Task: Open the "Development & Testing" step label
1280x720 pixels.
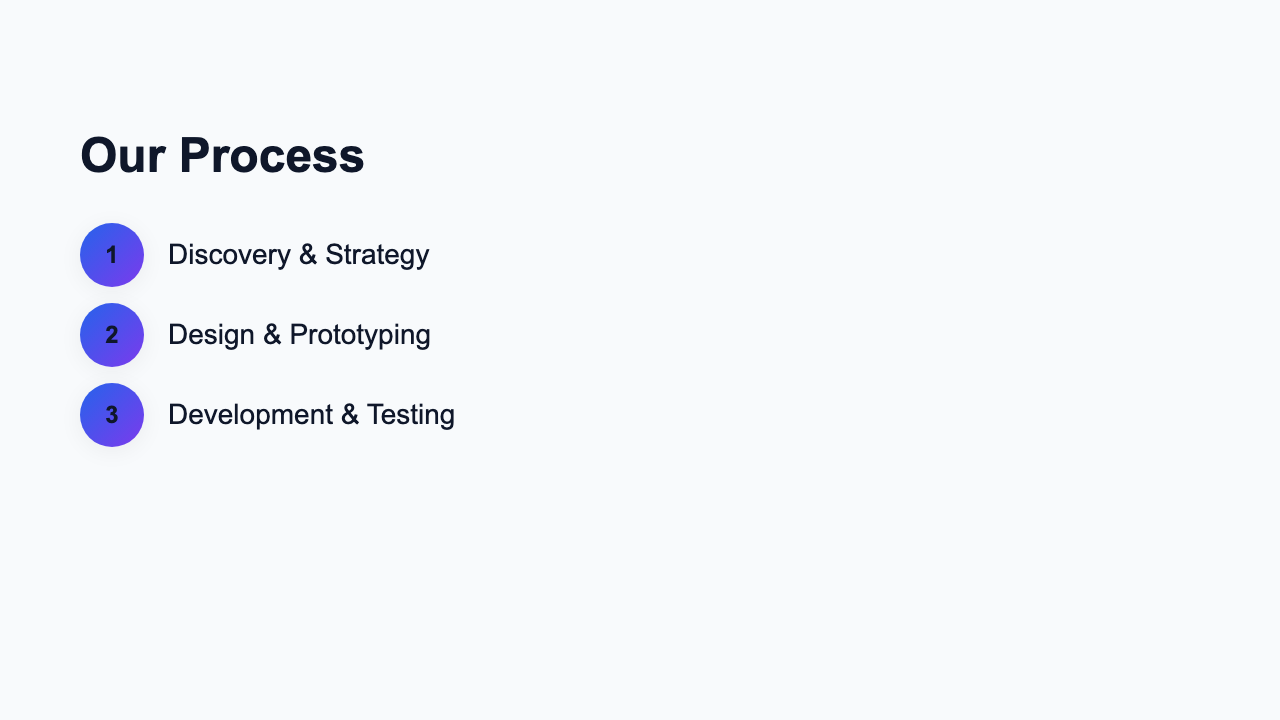Action: [311, 415]
